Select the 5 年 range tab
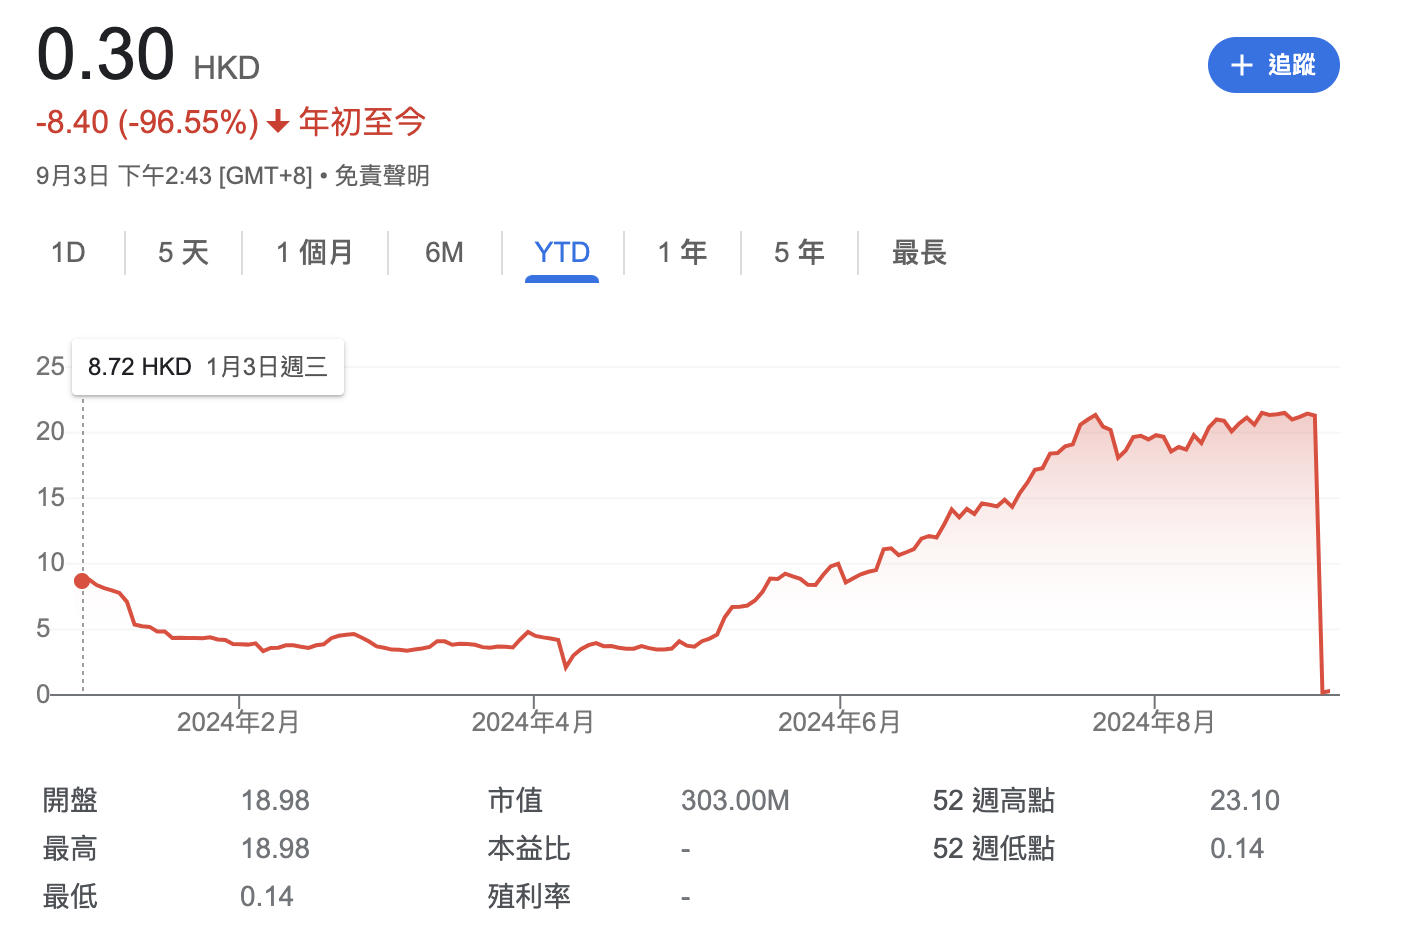This screenshot has height=932, width=1404. 799,252
